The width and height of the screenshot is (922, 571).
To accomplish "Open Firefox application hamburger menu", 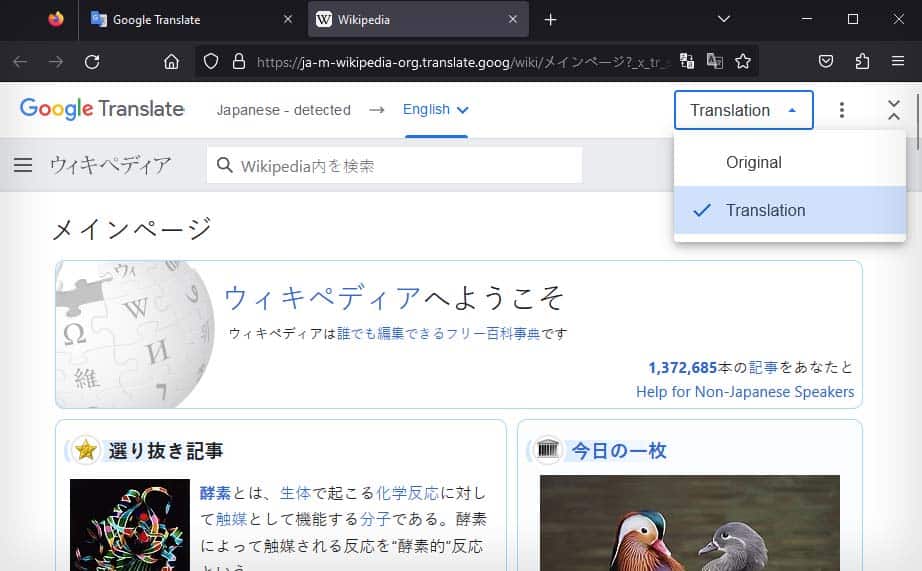I will (x=898, y=61).
